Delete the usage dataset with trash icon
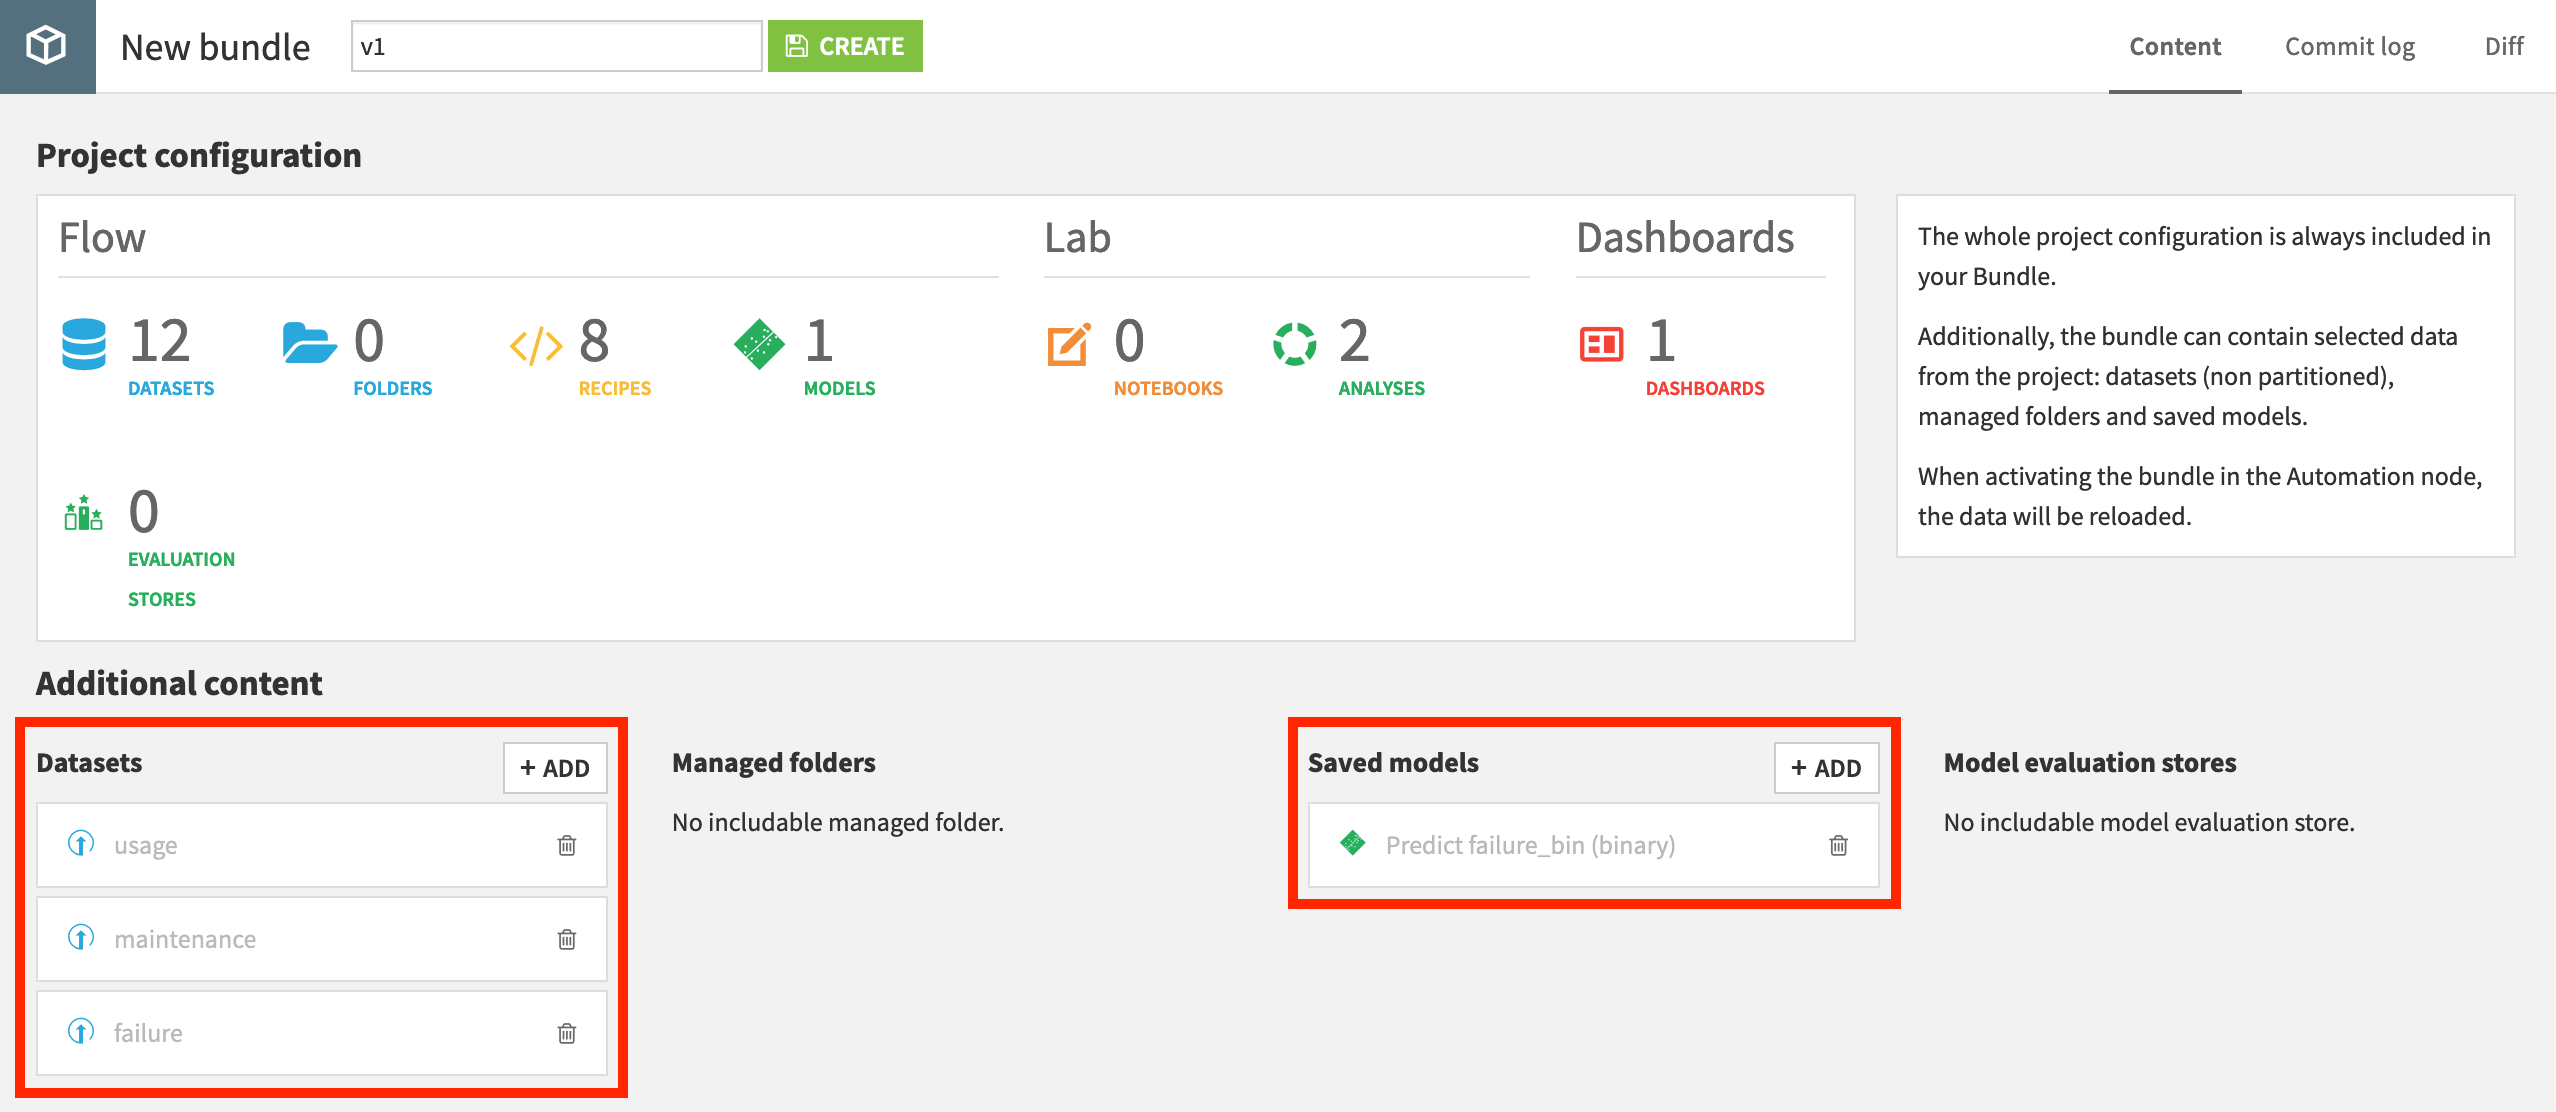2556x1112 pixels. click(567, 846)
